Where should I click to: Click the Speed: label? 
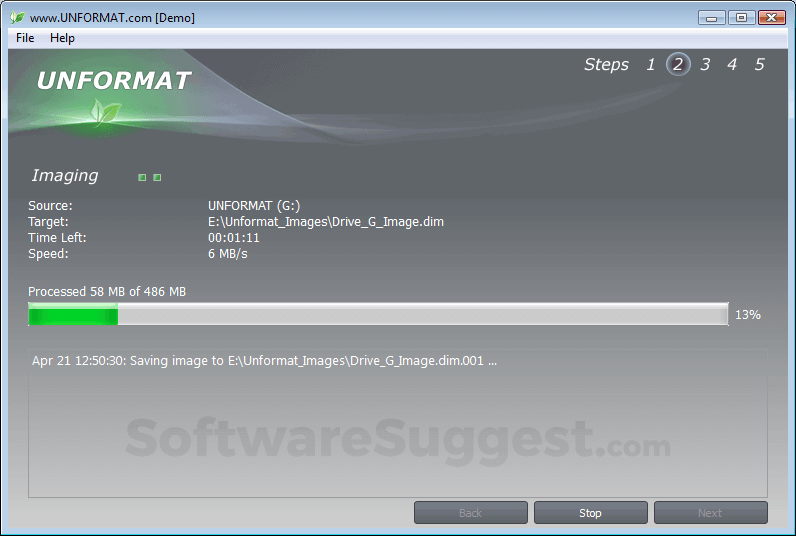(48, 254)
